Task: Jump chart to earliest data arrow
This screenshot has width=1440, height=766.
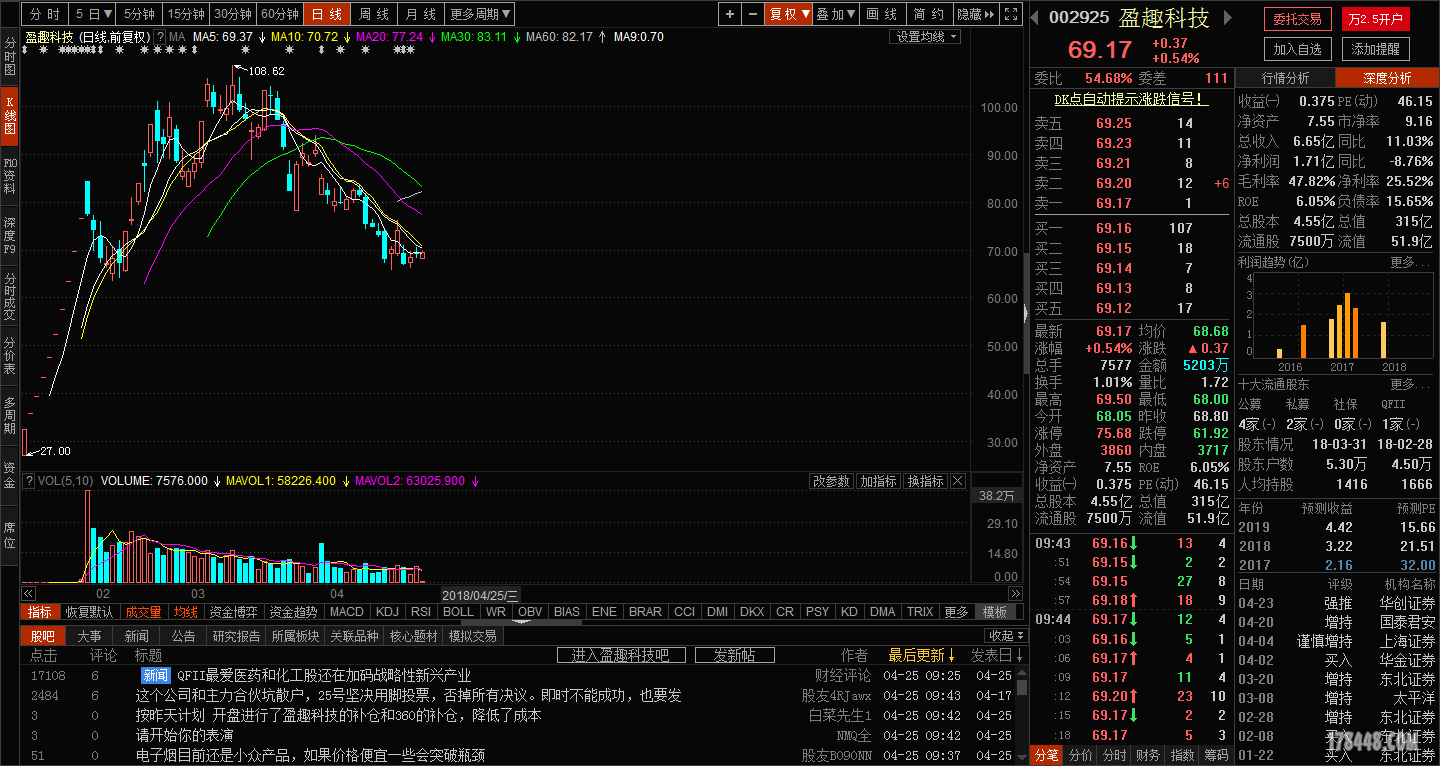Action: click(x=28, y=594)
